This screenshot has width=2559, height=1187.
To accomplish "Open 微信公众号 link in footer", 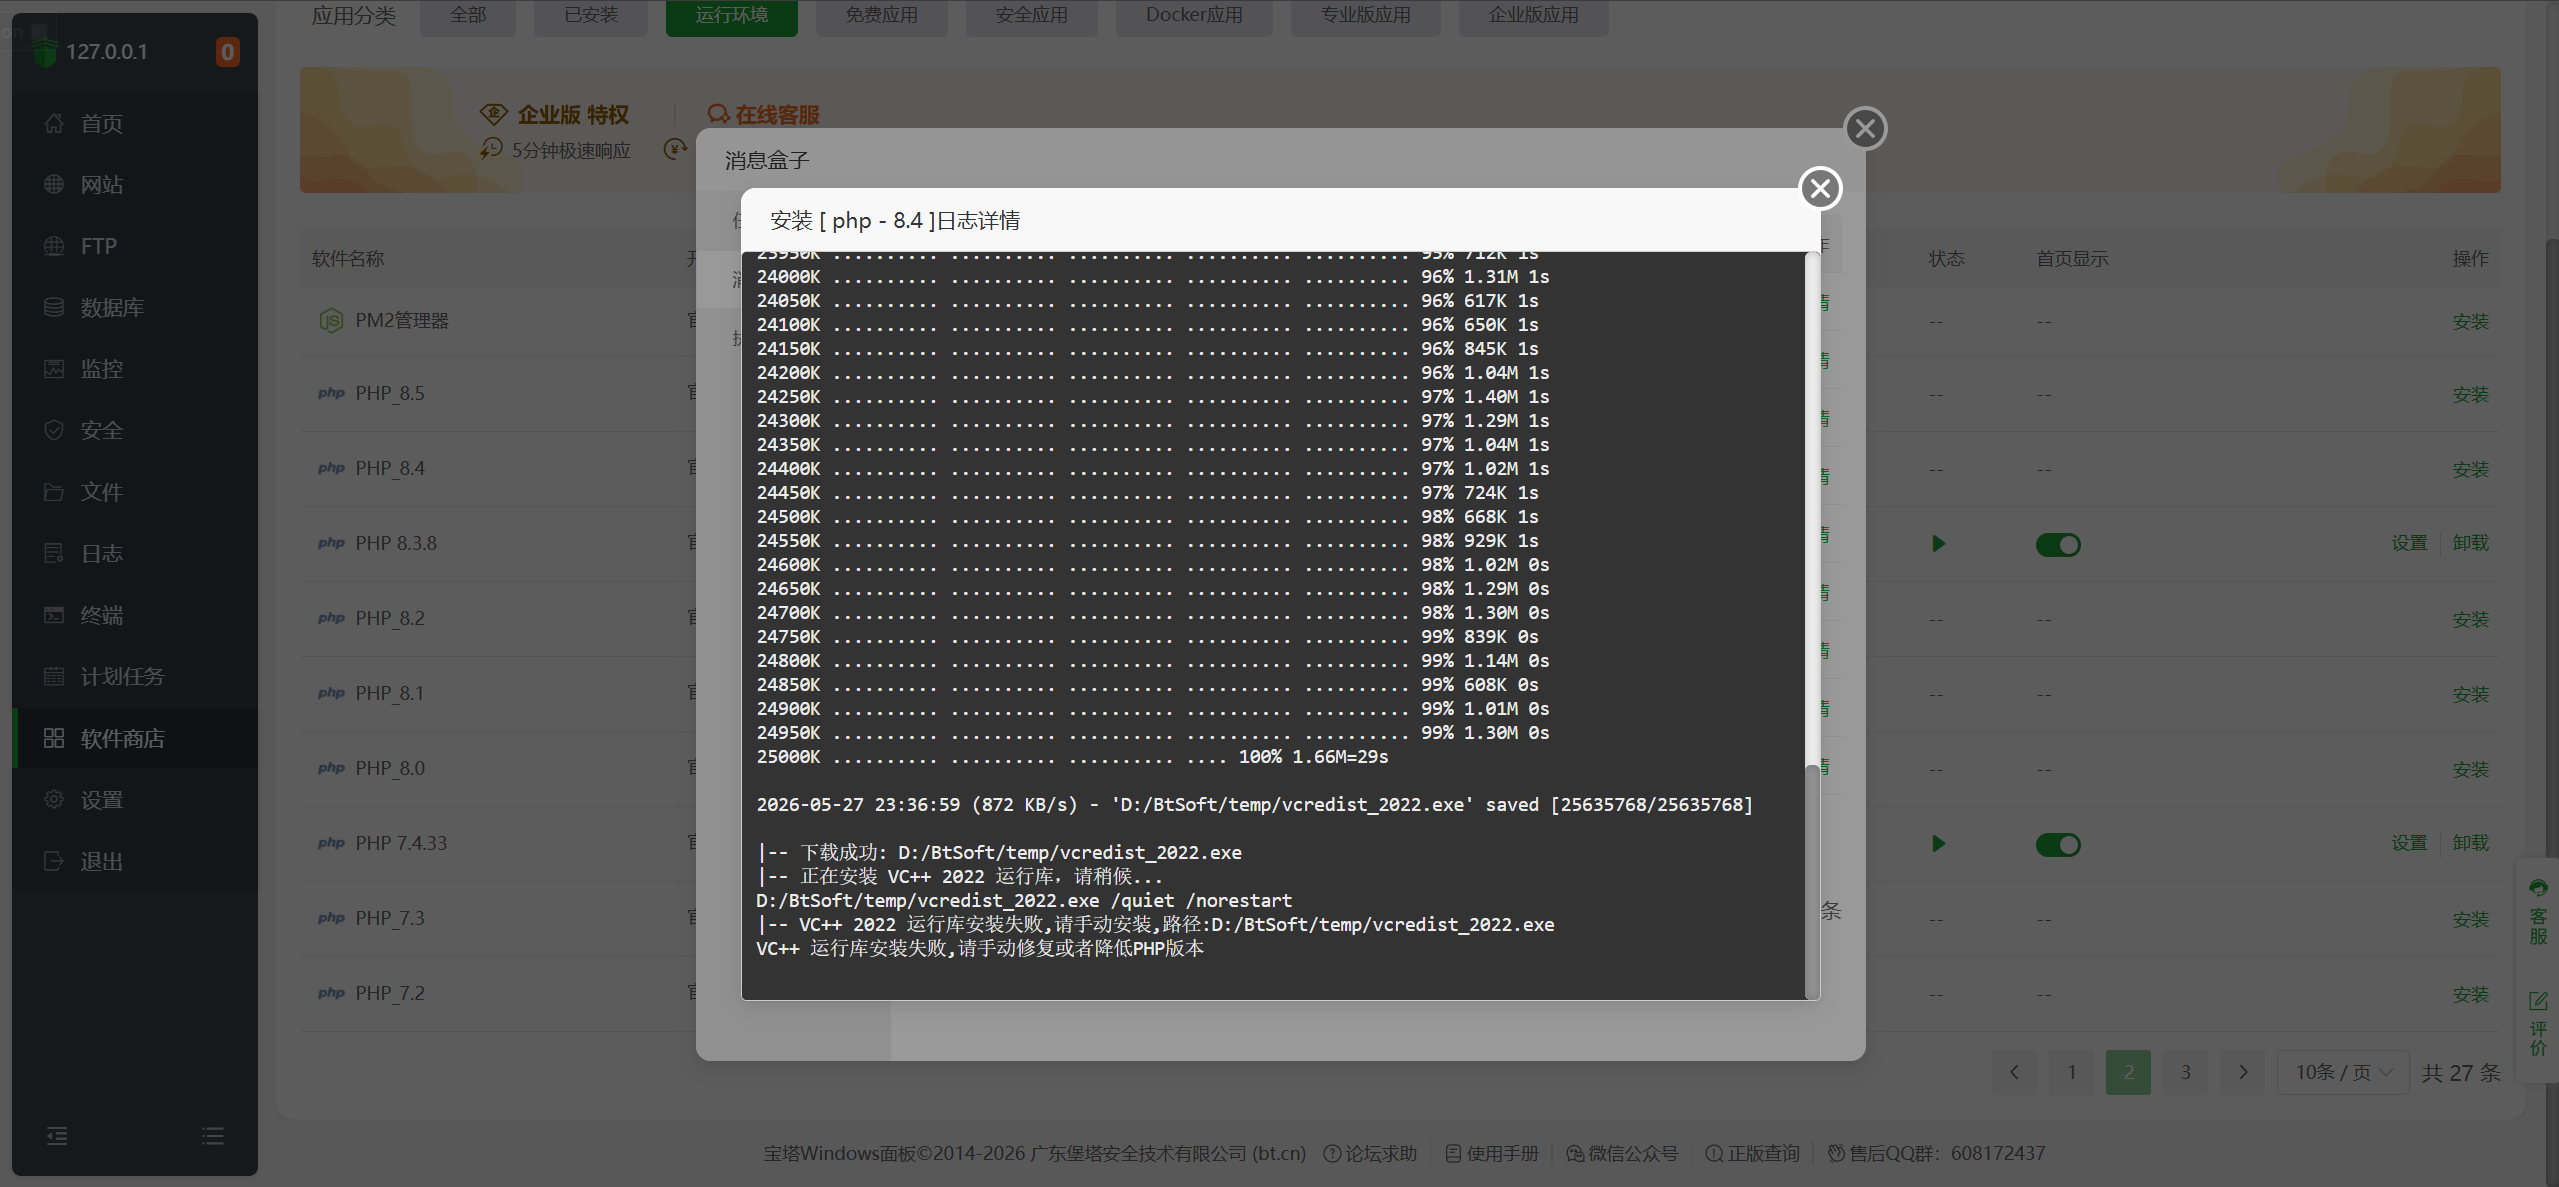I will pyautogui.click(x=1622, y=1153).
